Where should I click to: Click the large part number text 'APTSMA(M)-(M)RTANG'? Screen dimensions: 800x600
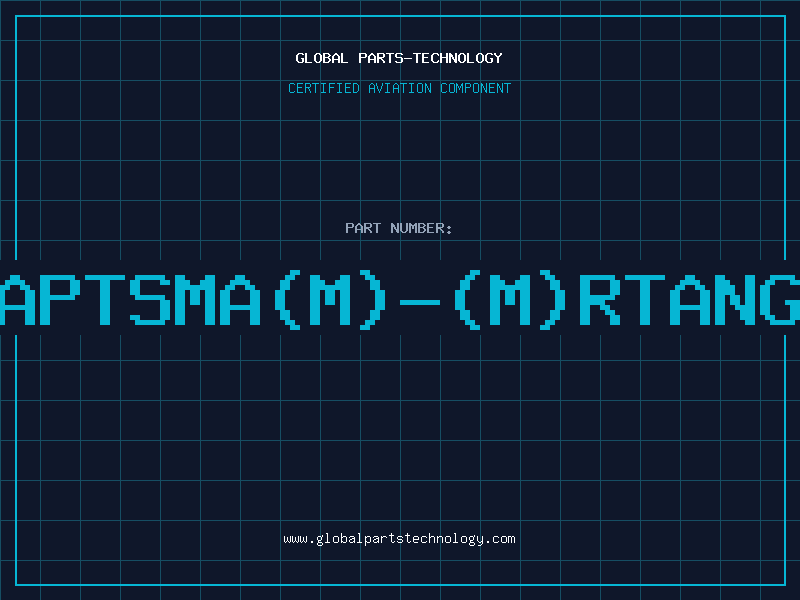coord(400,300)
